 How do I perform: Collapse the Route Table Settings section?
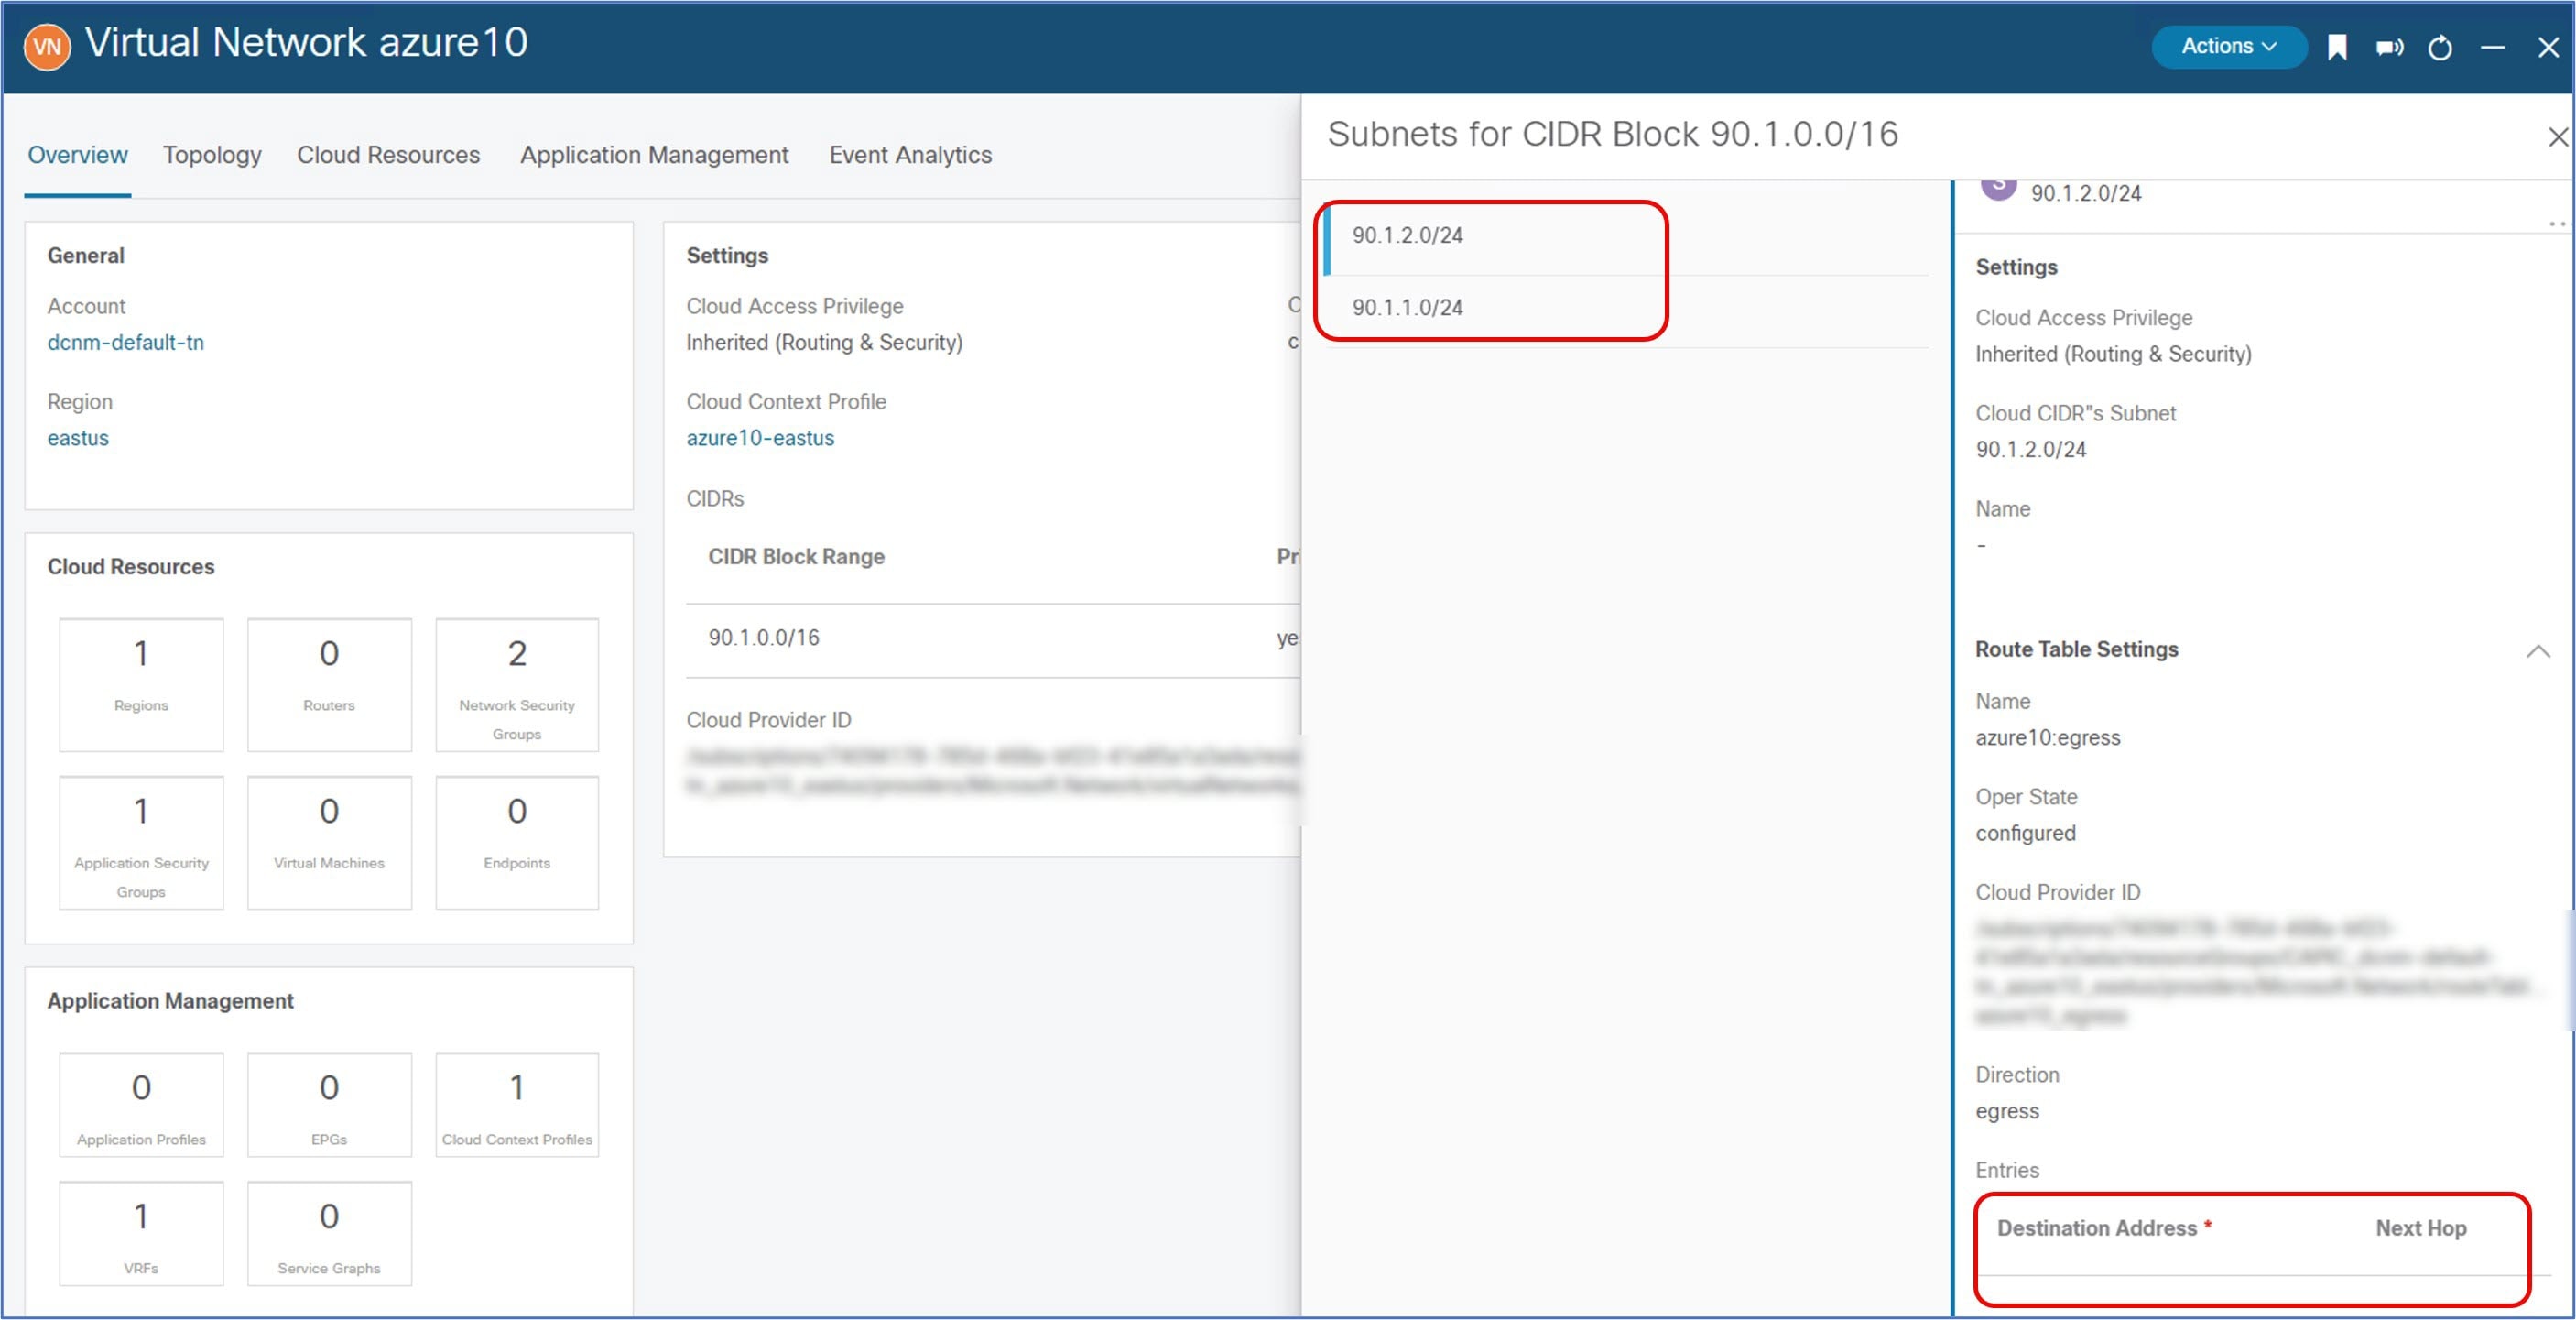click(2537, 651)
